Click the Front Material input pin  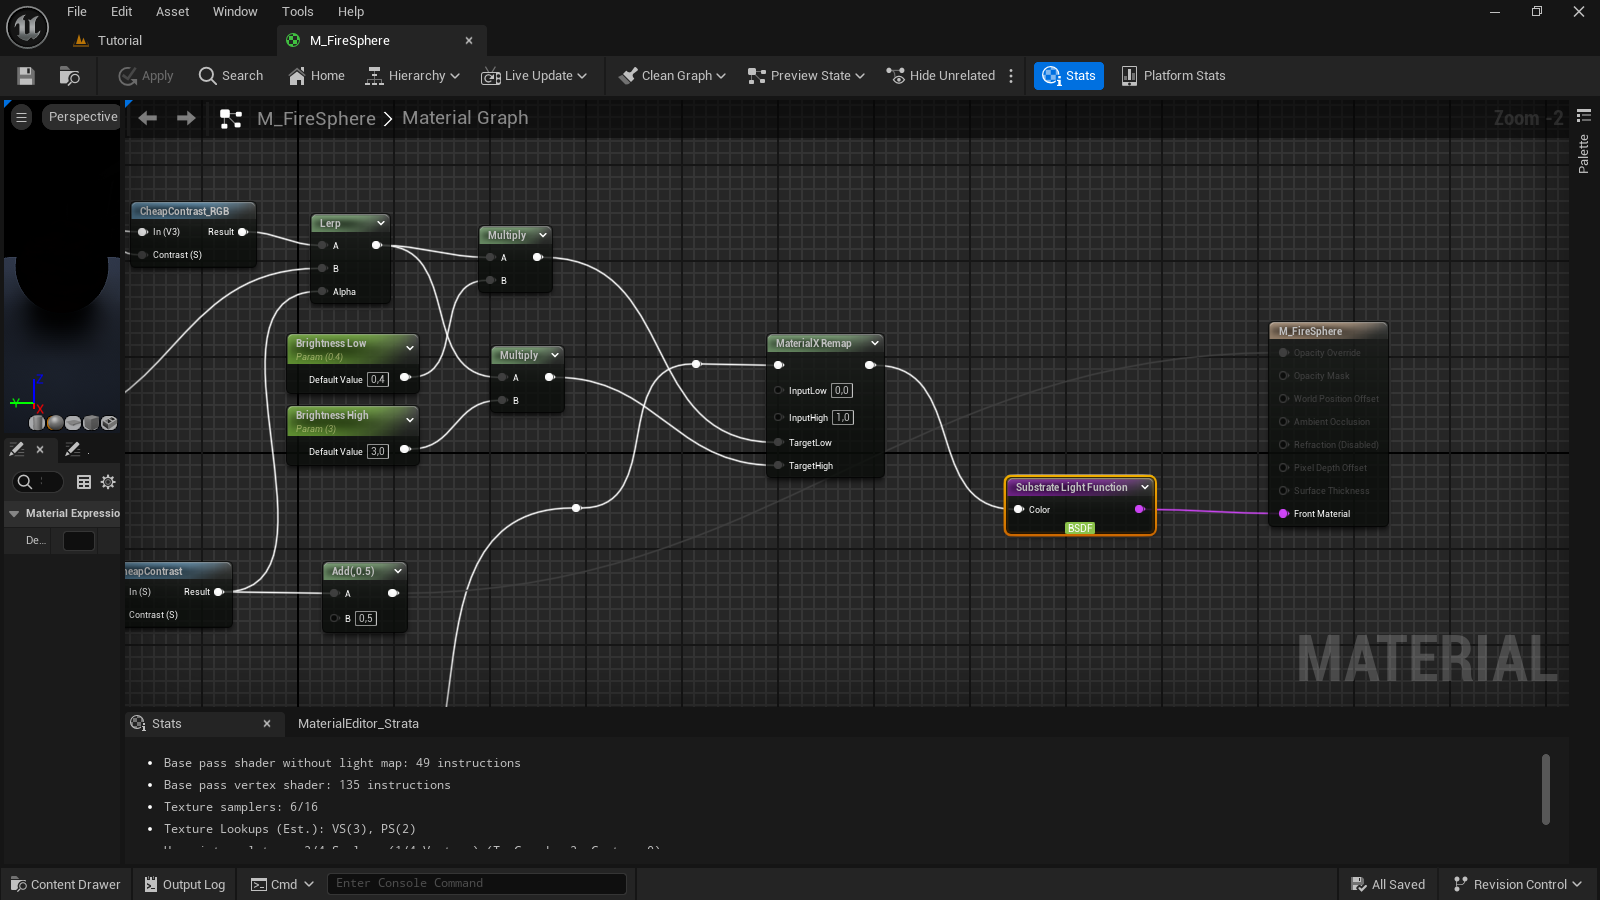pyautogui.click(x=1284, y=514)
